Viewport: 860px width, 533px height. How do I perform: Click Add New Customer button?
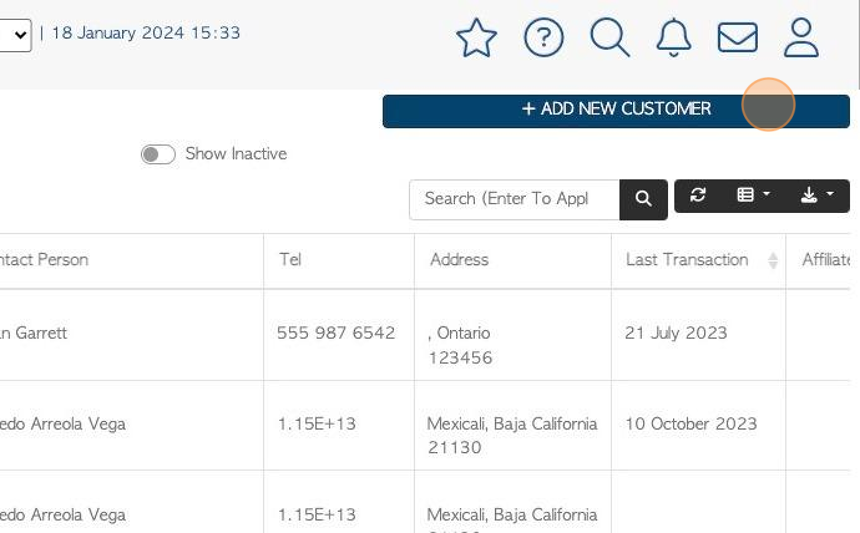point(616,111)
